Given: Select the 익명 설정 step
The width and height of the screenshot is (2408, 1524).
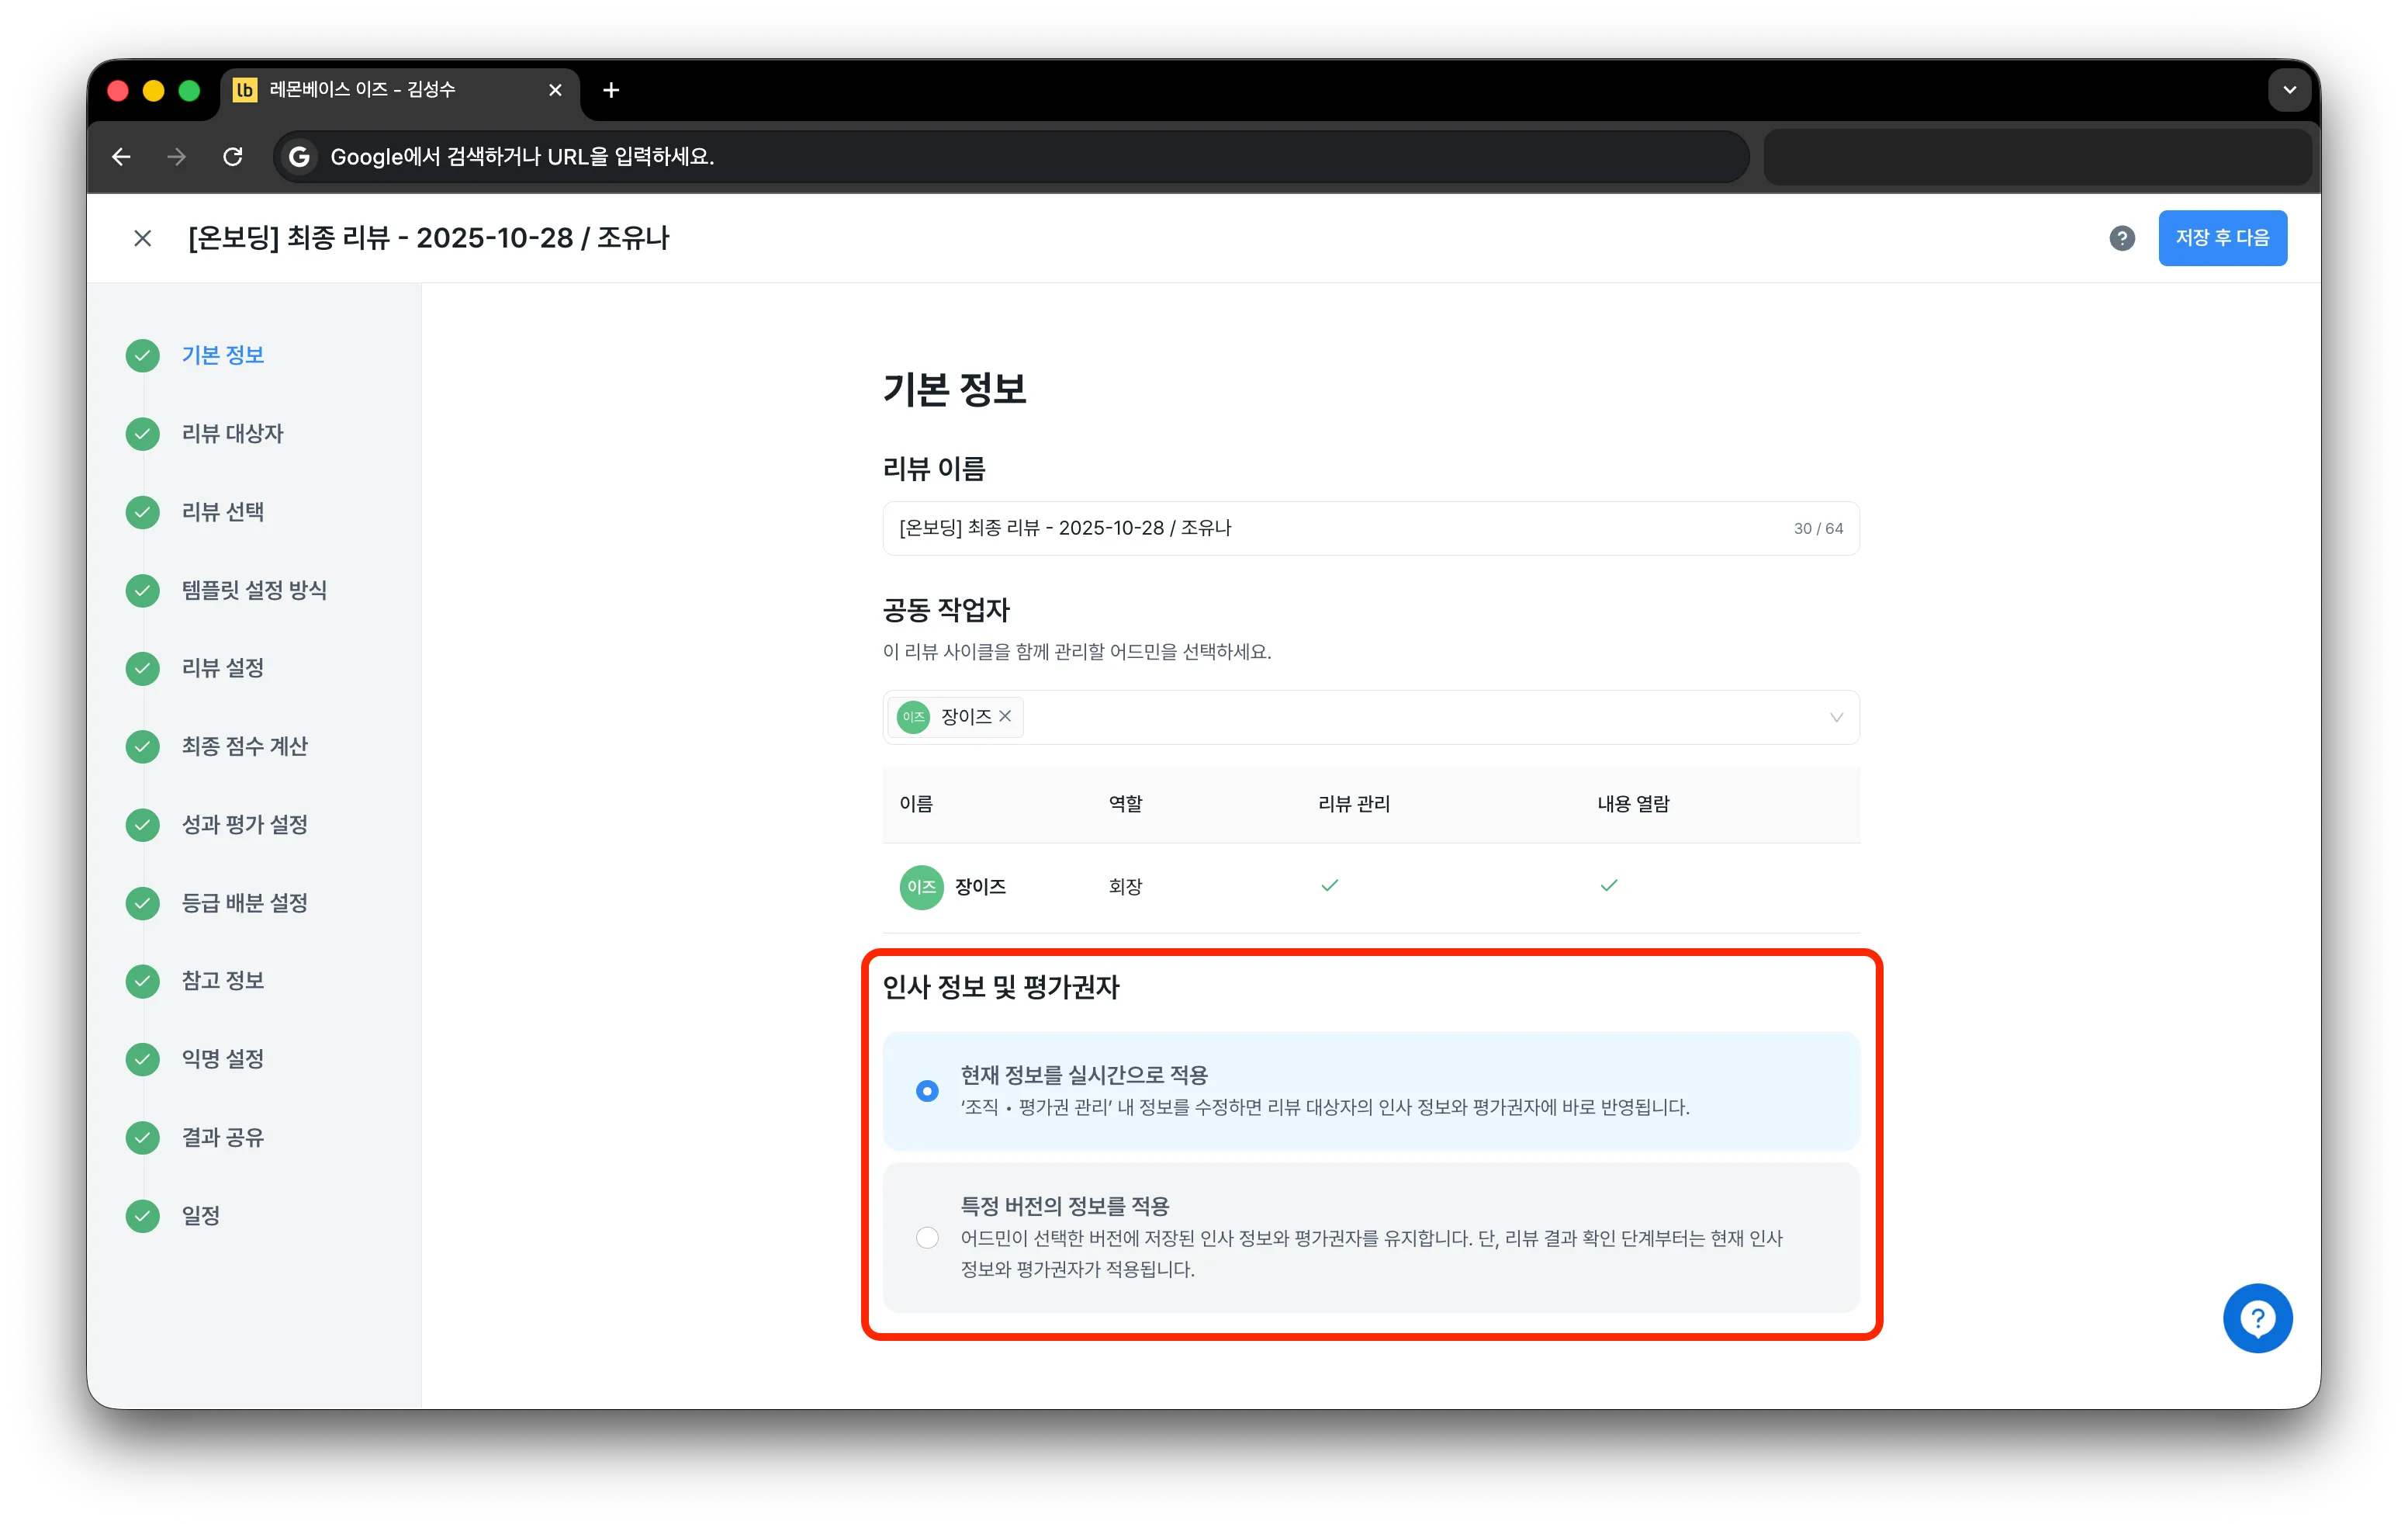Looking at the screenshot, I should click(x=223, y=1059).
